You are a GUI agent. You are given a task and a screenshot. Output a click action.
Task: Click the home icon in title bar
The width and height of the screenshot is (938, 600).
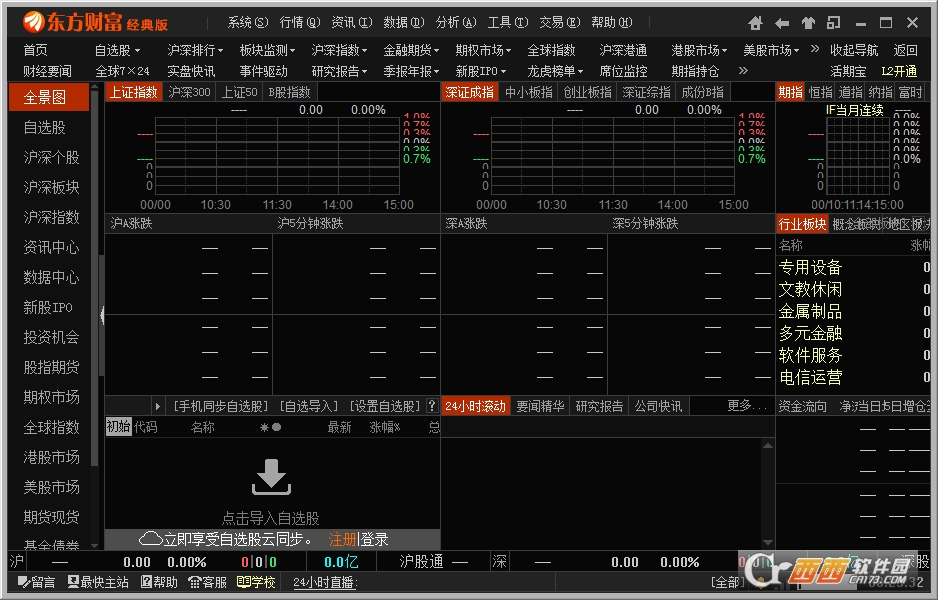[755, 23]
